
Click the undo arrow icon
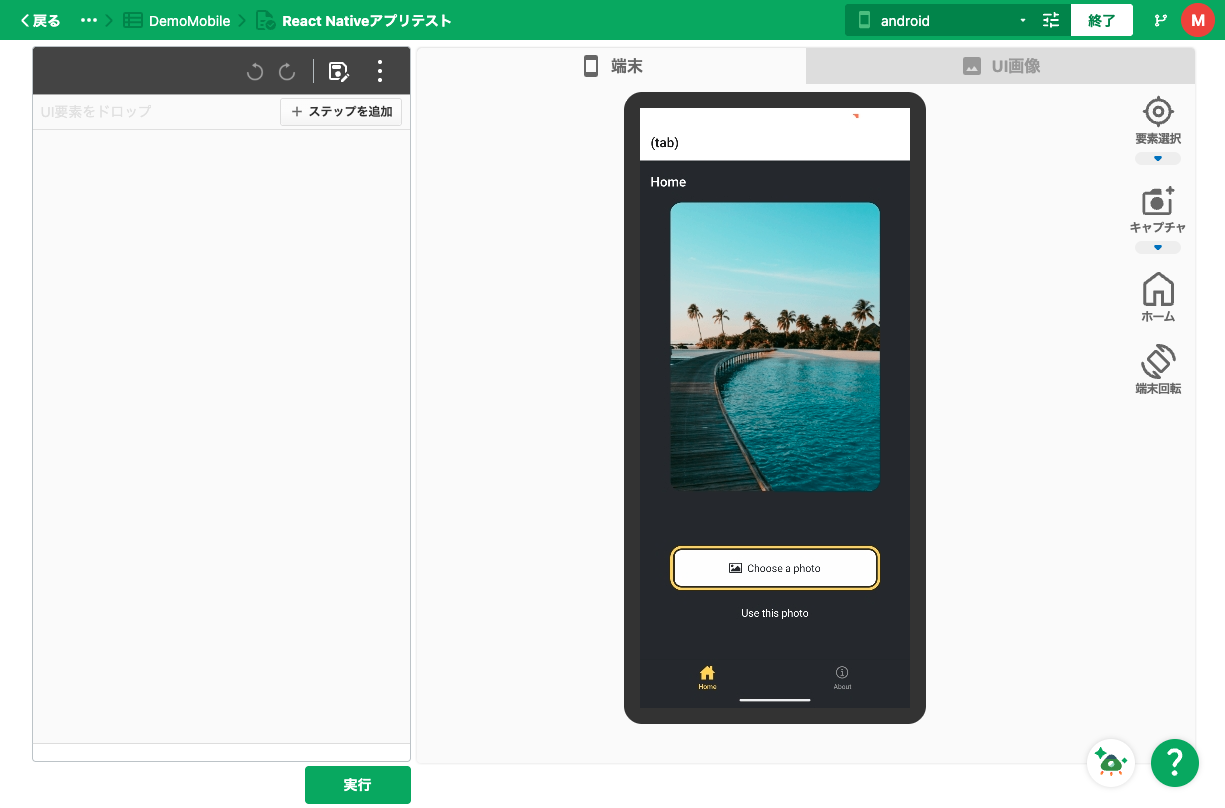click(x=255, y=71)
